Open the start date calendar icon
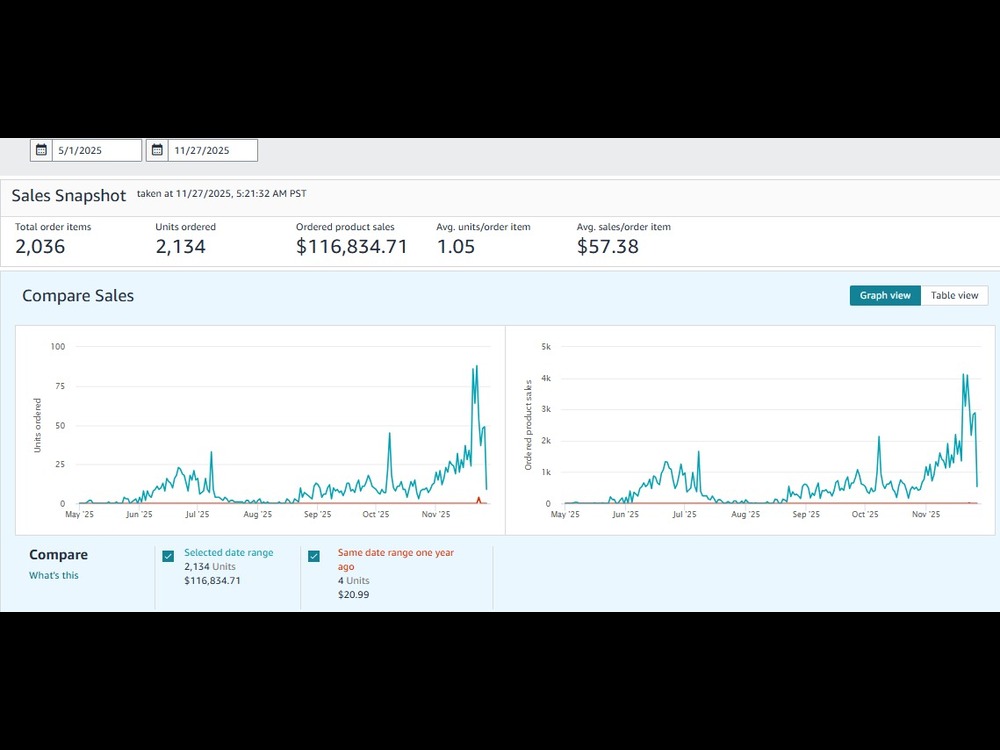Viewport: 1000px width, 750px height. 41,151
